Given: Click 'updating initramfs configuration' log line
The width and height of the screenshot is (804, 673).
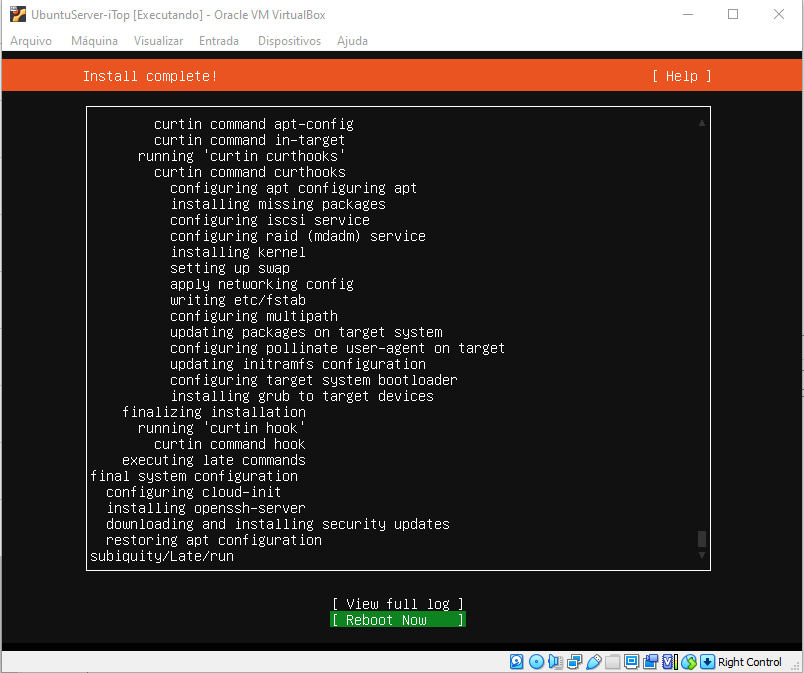Looking at the screenshot, I should coord(298,364).
